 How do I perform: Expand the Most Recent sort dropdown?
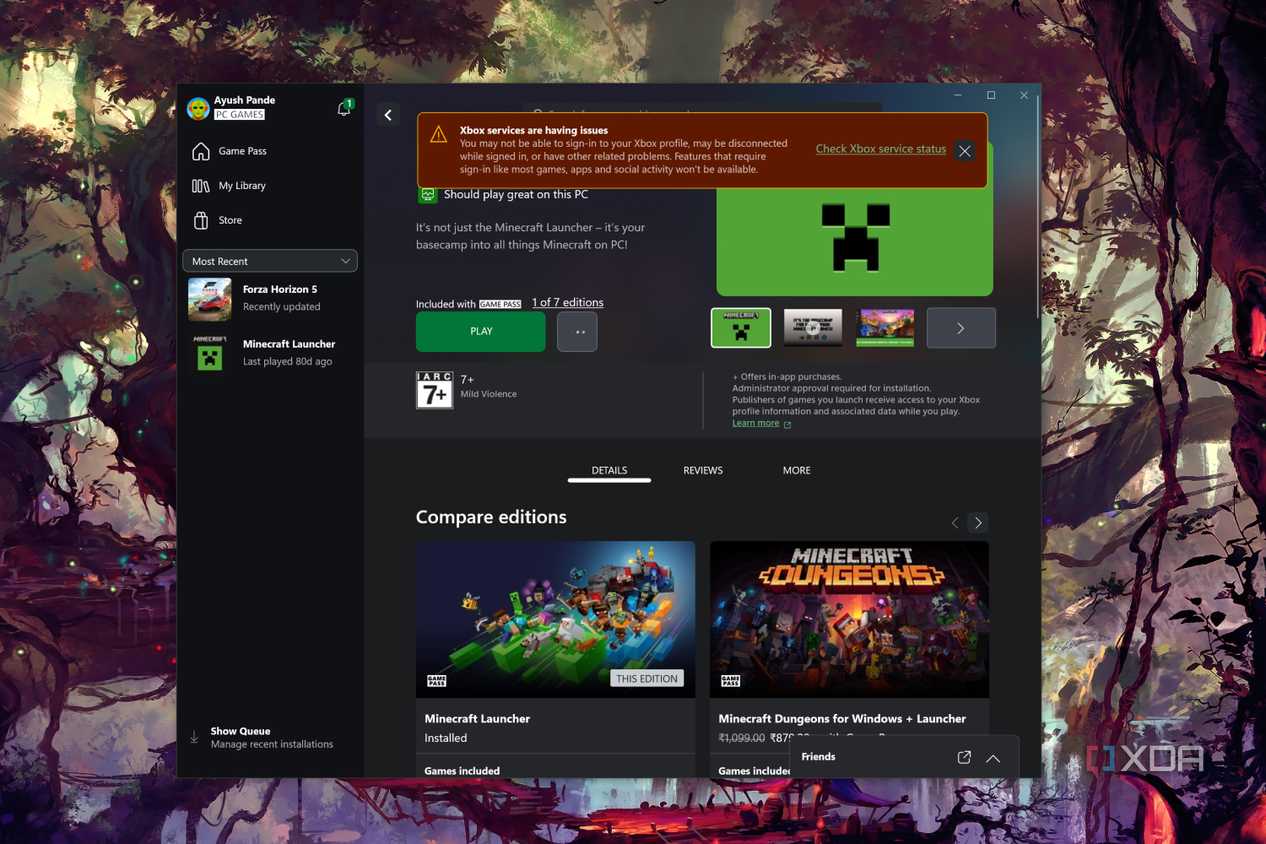(270, 261)
